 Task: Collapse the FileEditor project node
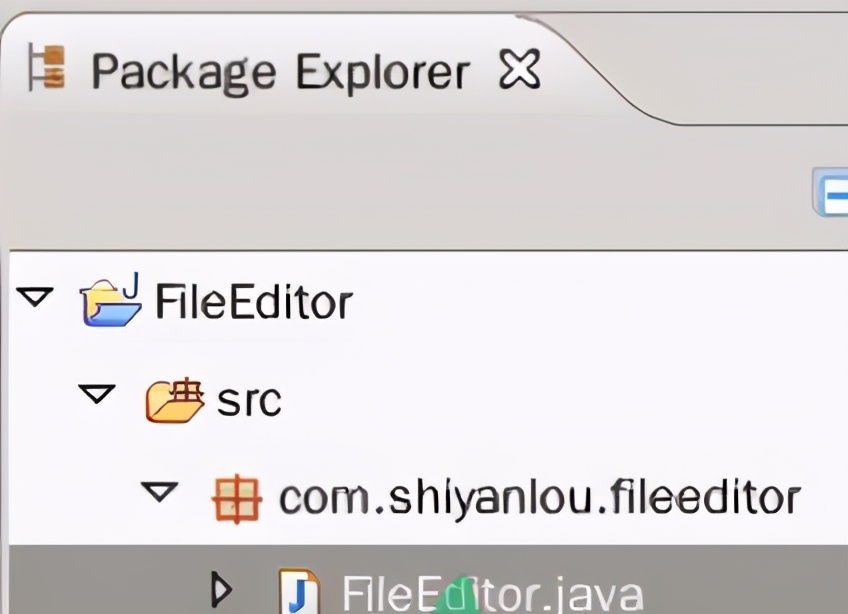coord(37,297)
